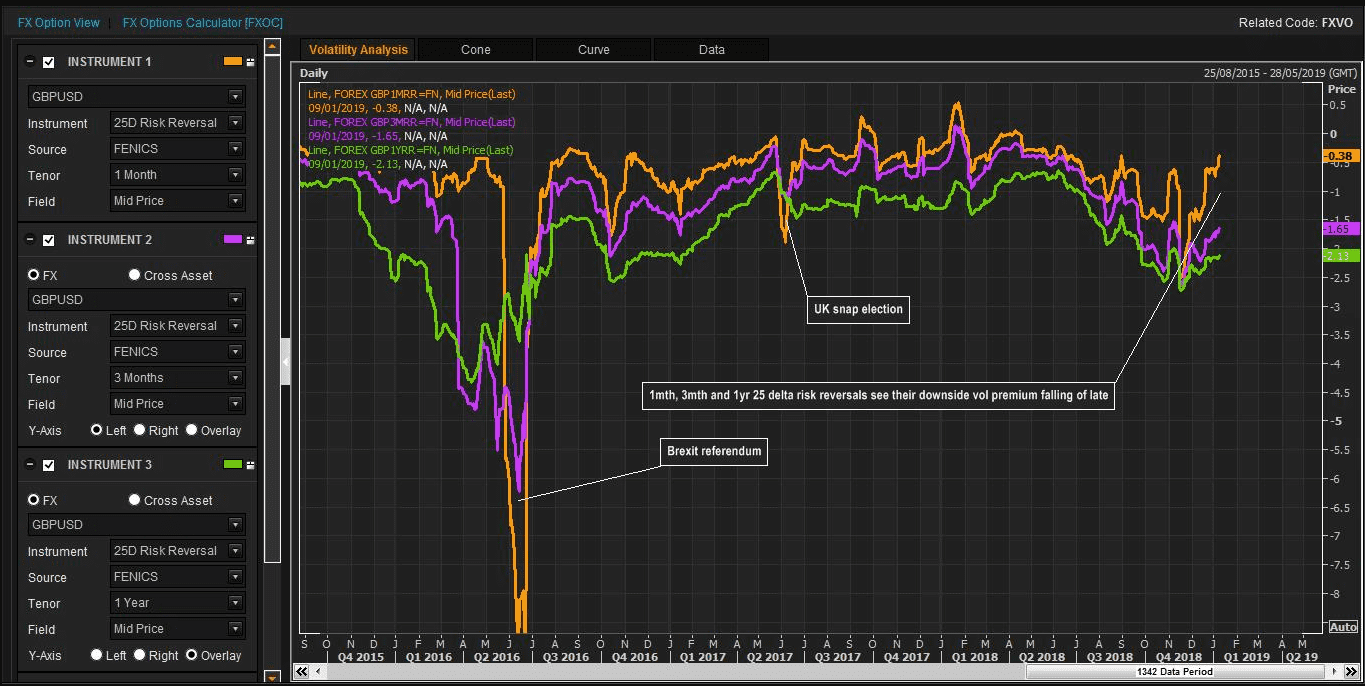Open Instrument 3 line style icon

(x=250, y=465)
